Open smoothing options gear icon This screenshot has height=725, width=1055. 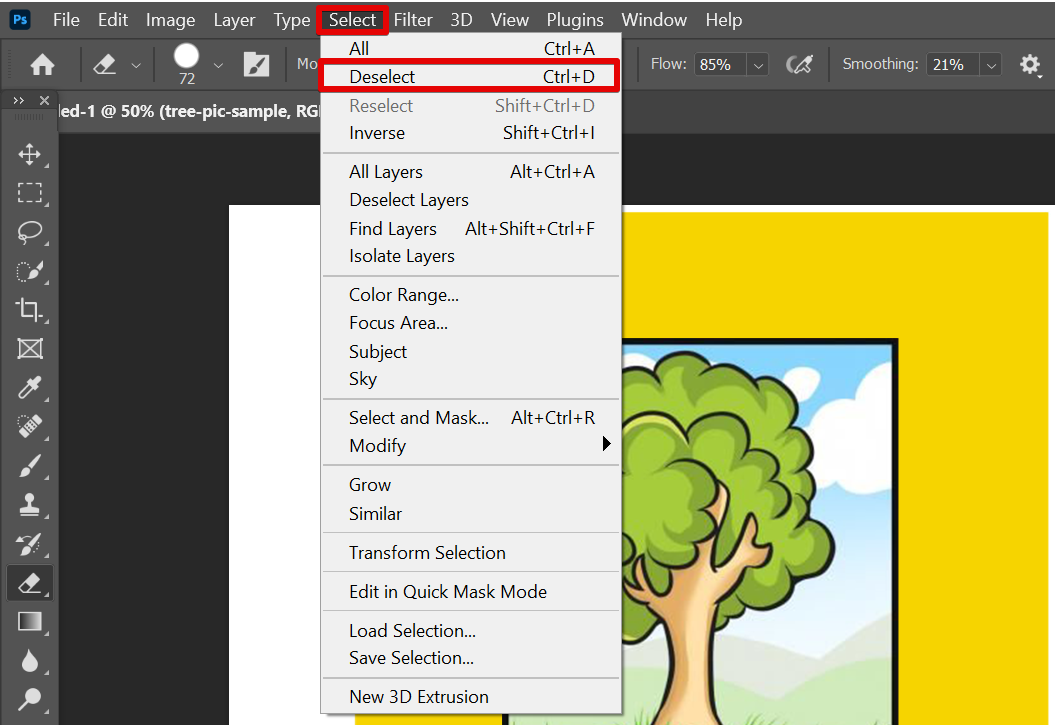click(1030, 65)
